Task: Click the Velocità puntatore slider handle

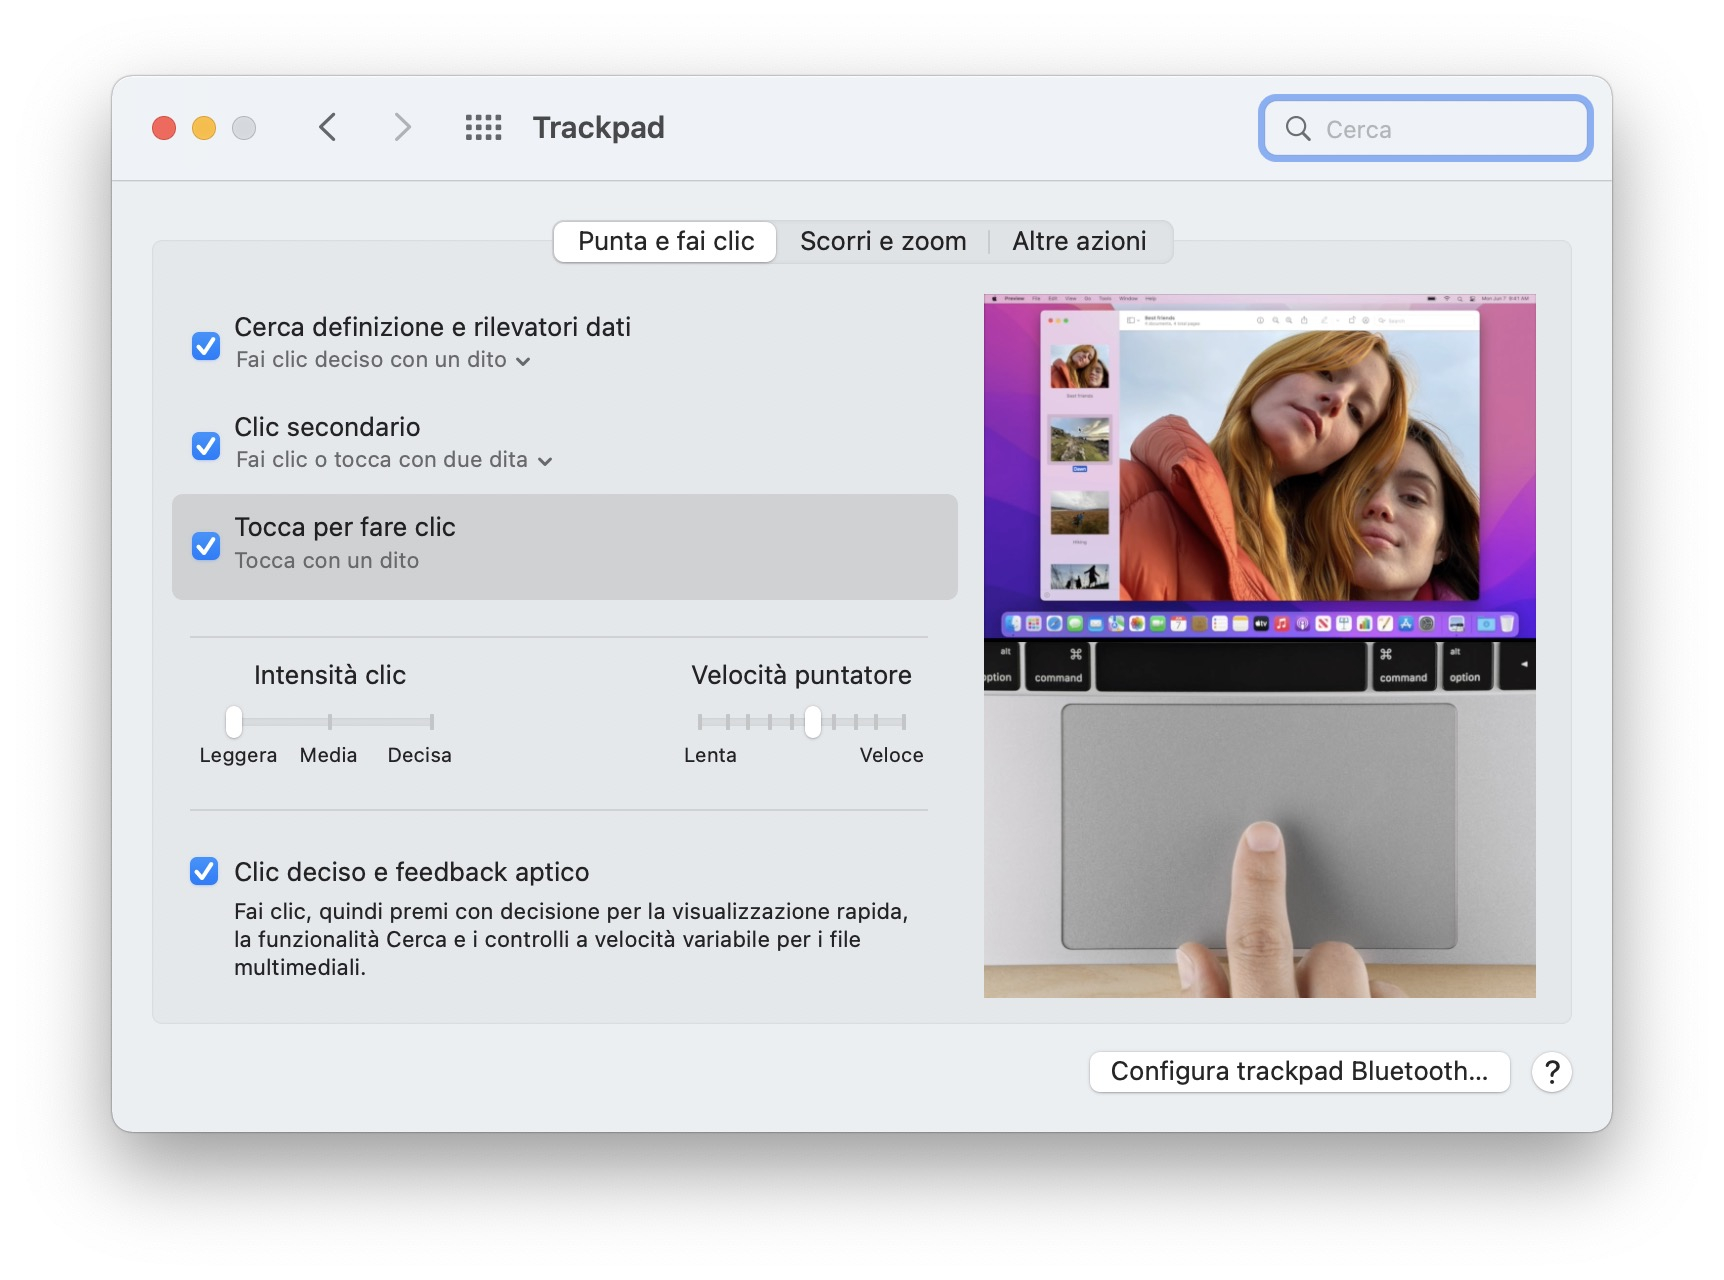Action: click(813, 721)
